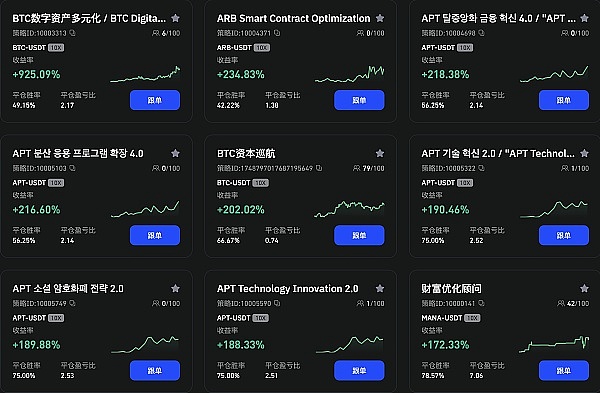Click 跟单 on the MANA-USDT strategy card
The image size is (600, 393).
point(564,370)
